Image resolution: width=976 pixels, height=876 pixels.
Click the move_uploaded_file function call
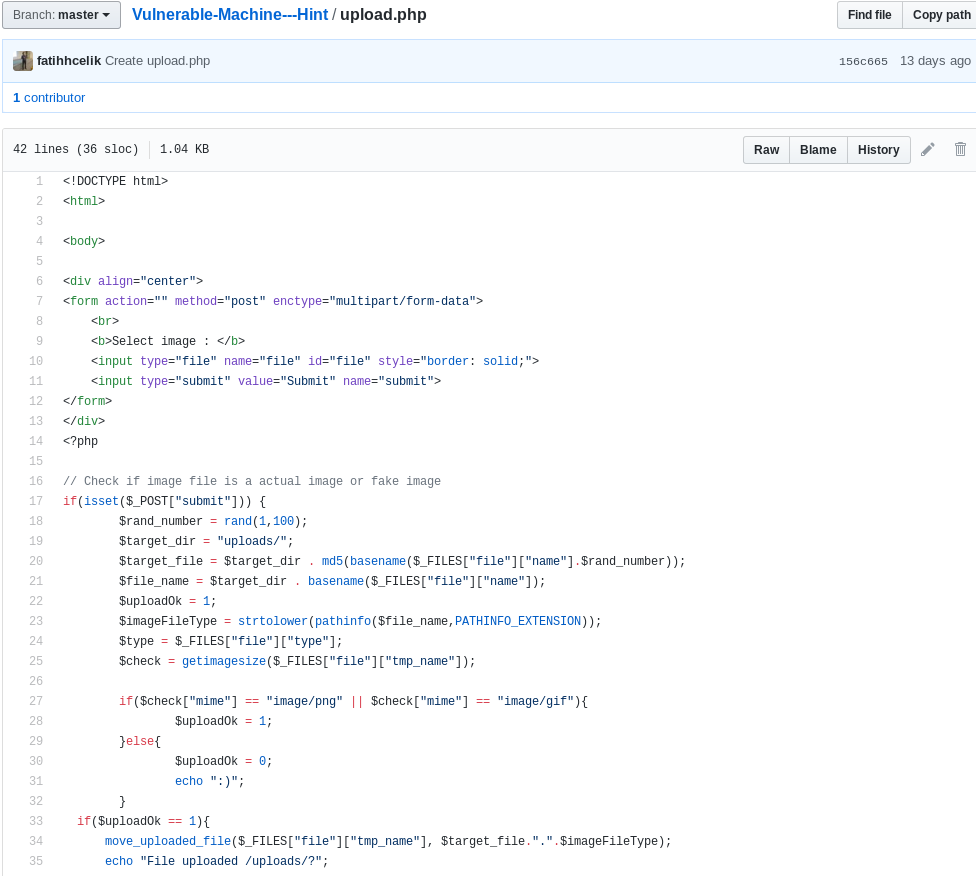(168, 841)
